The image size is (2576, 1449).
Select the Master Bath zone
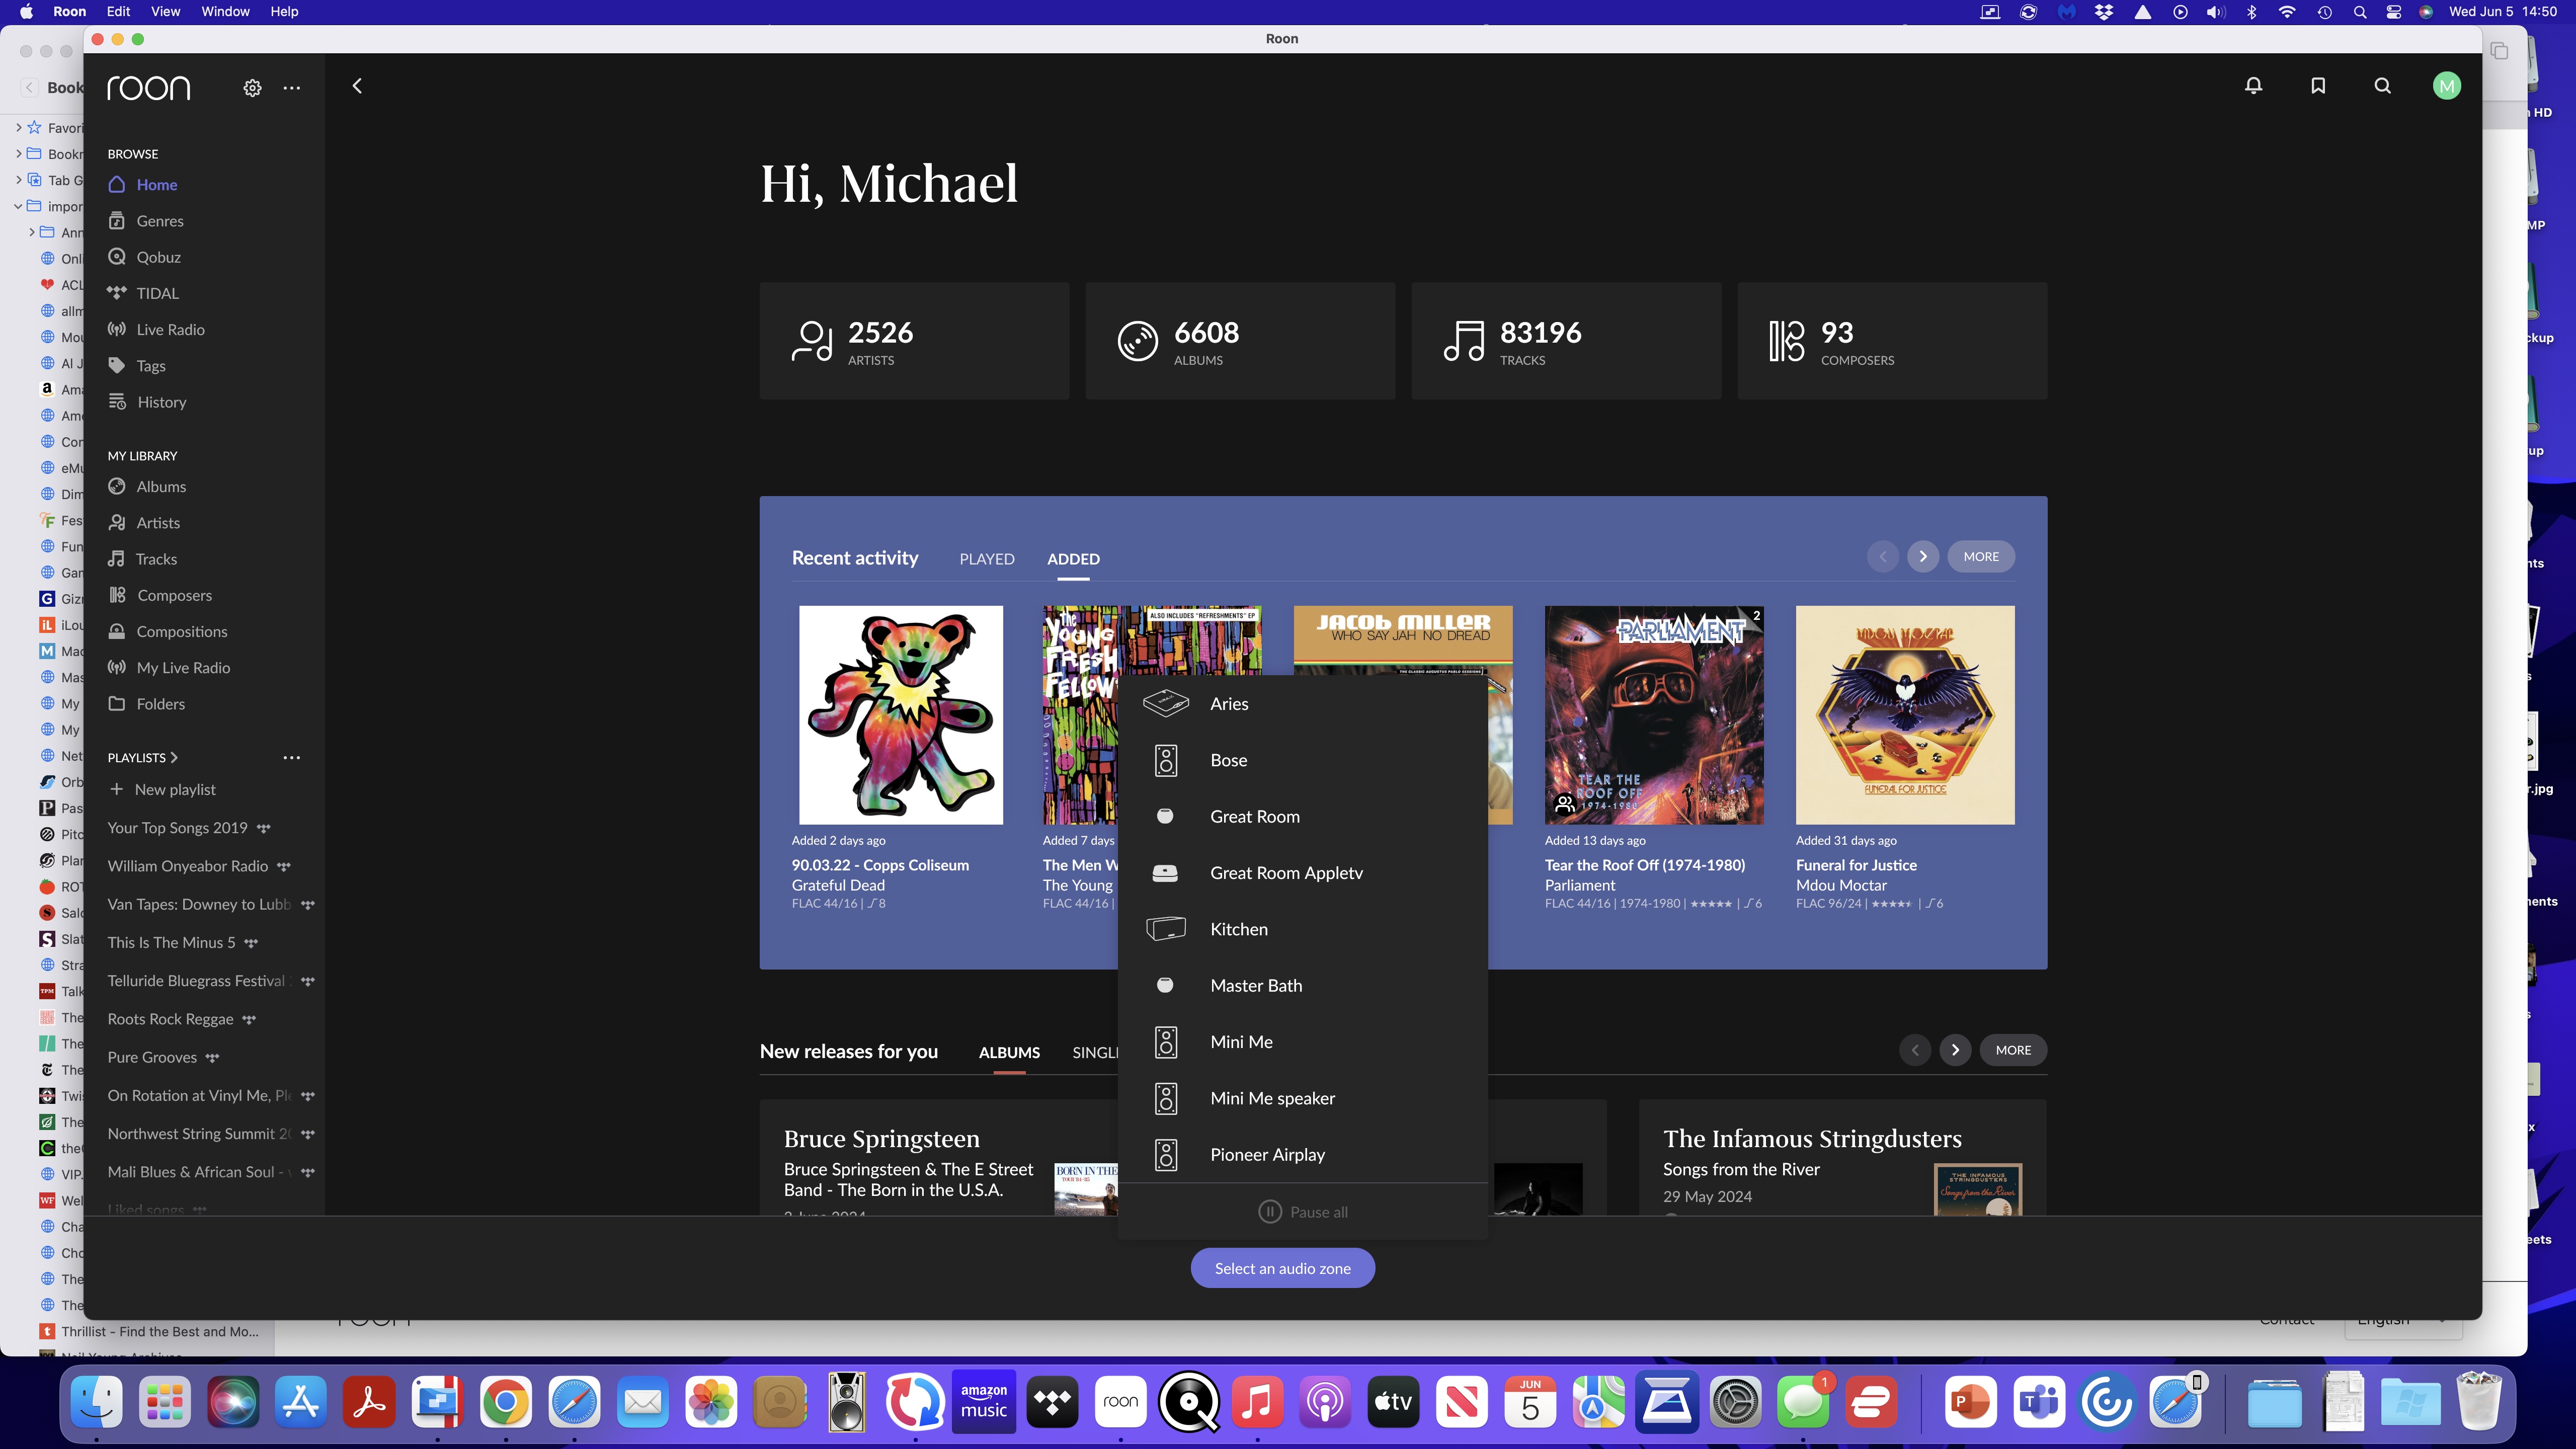pos(1302,985)
